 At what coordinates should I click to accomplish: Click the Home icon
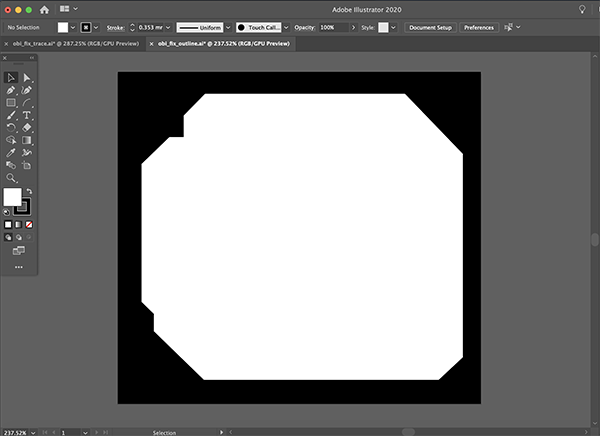(x=44, y=10)
